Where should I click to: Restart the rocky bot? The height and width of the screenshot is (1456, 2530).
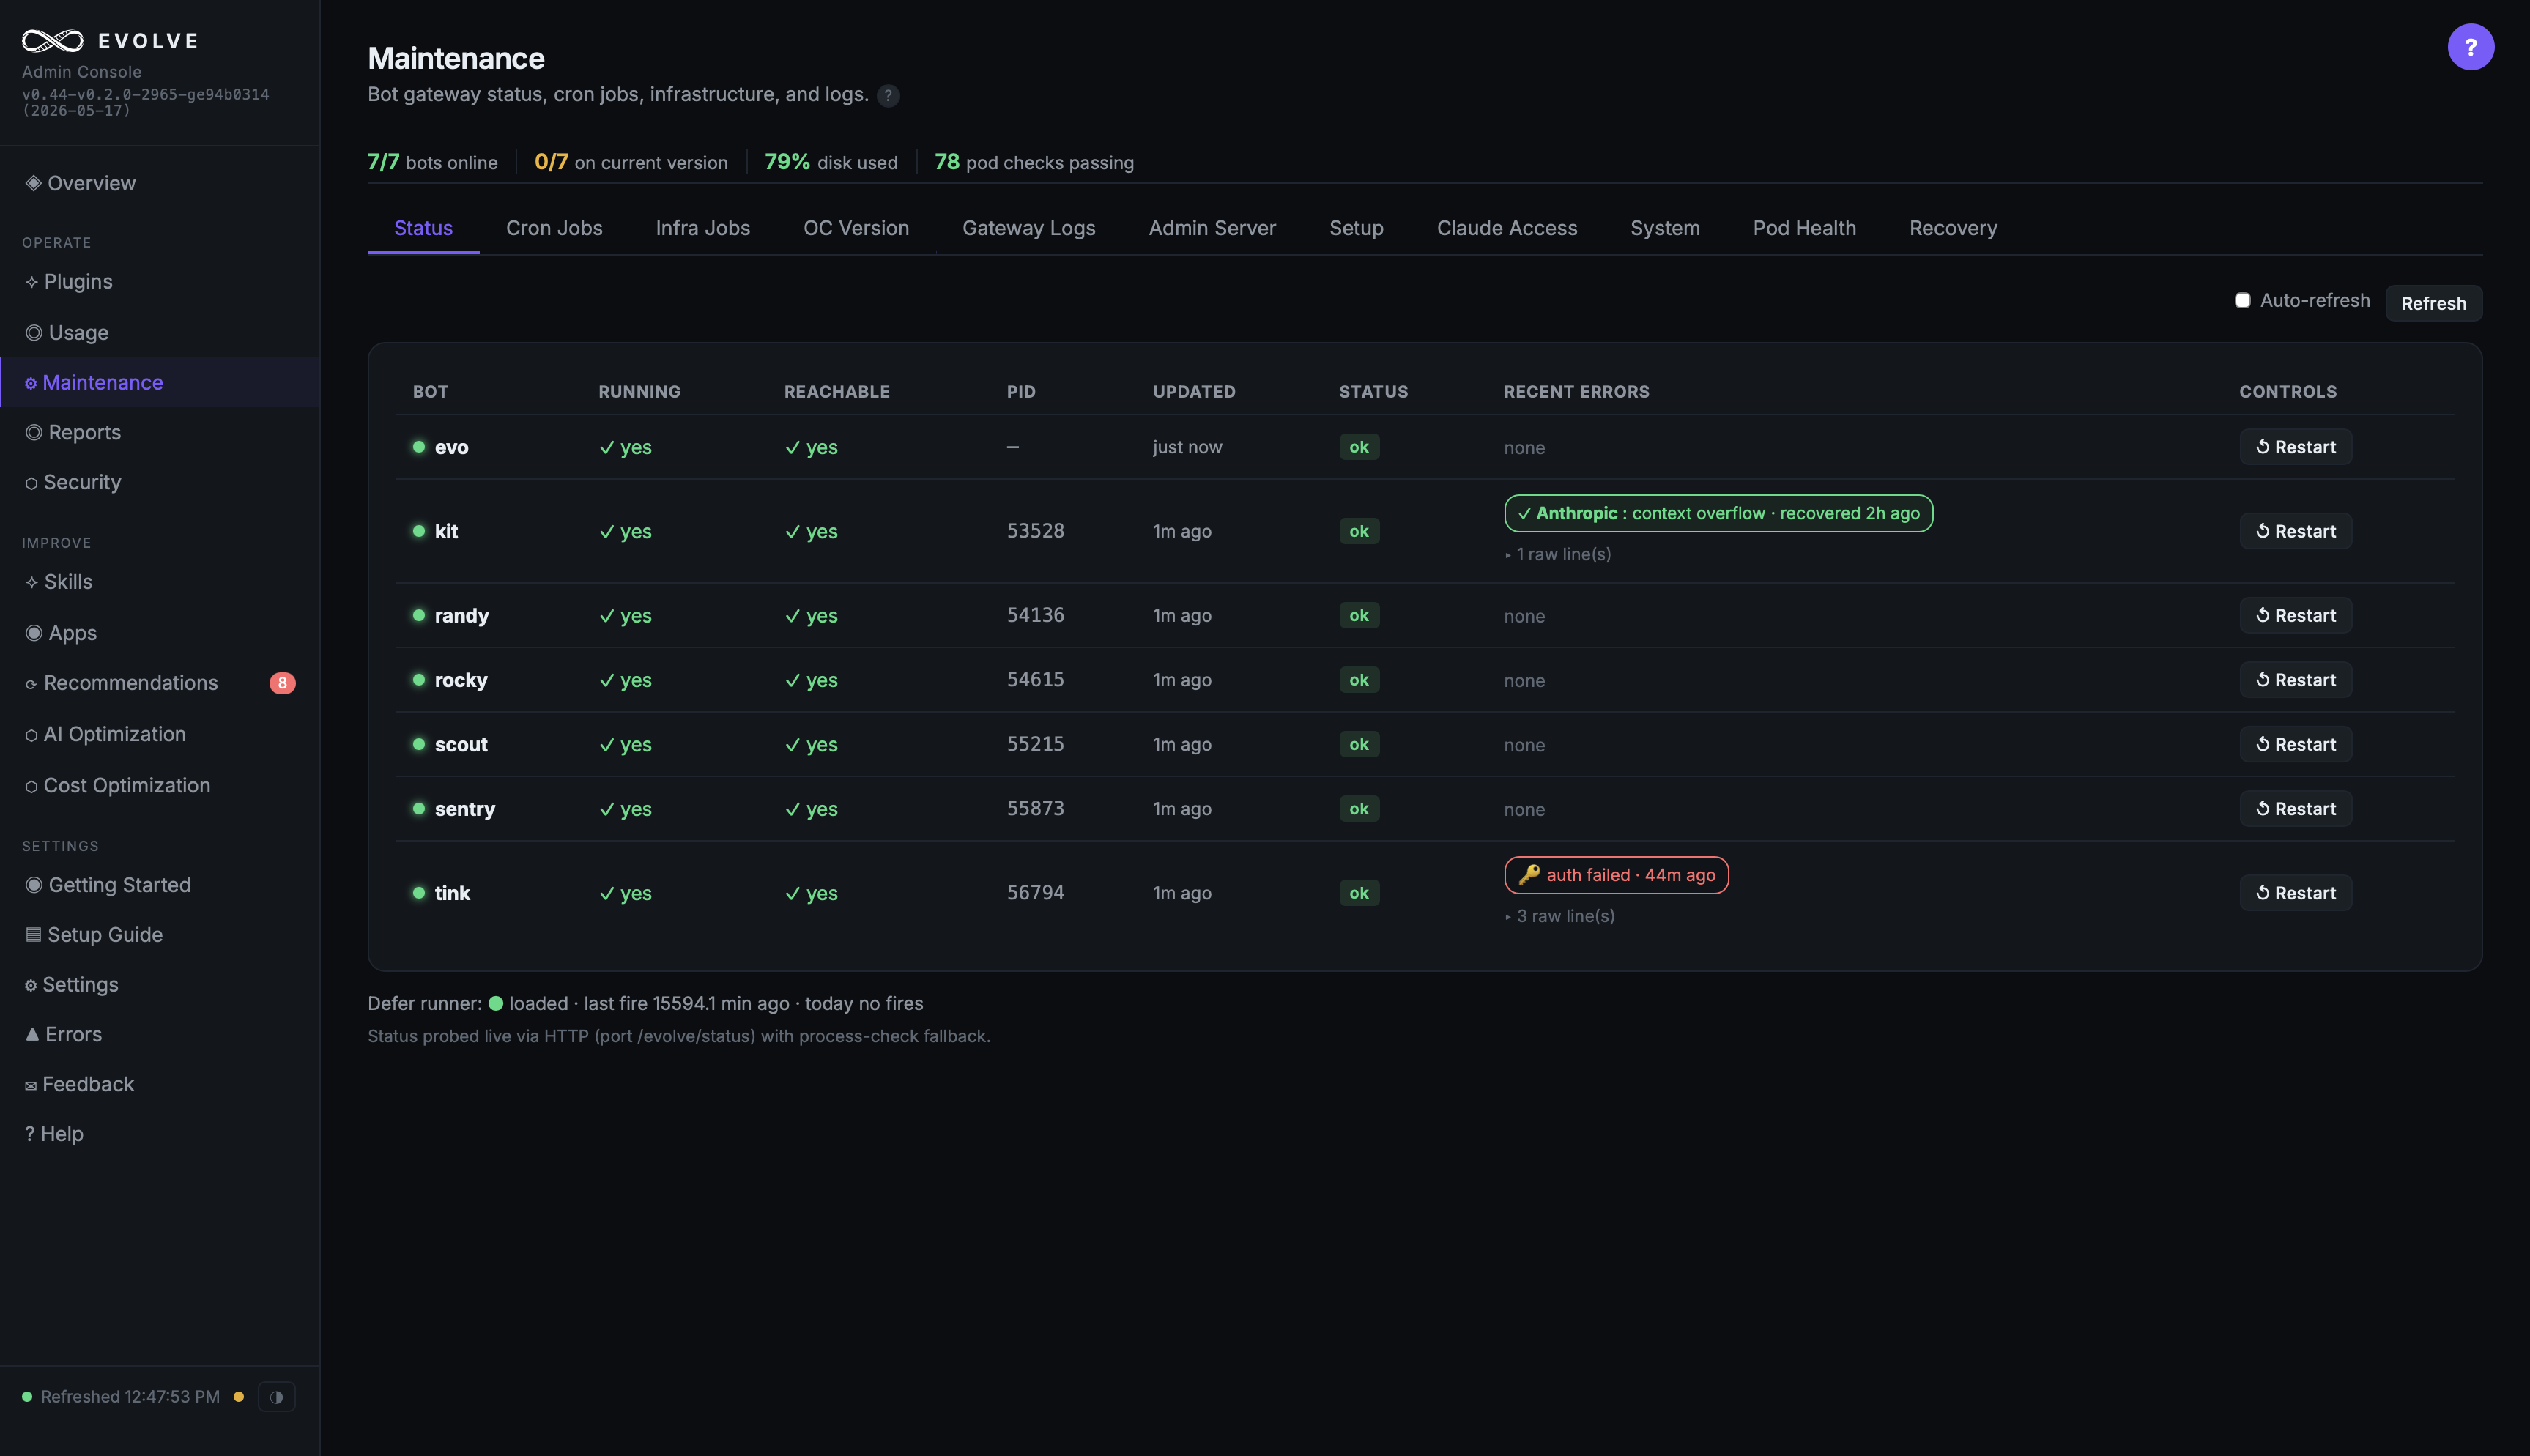tap(2295, 680)
